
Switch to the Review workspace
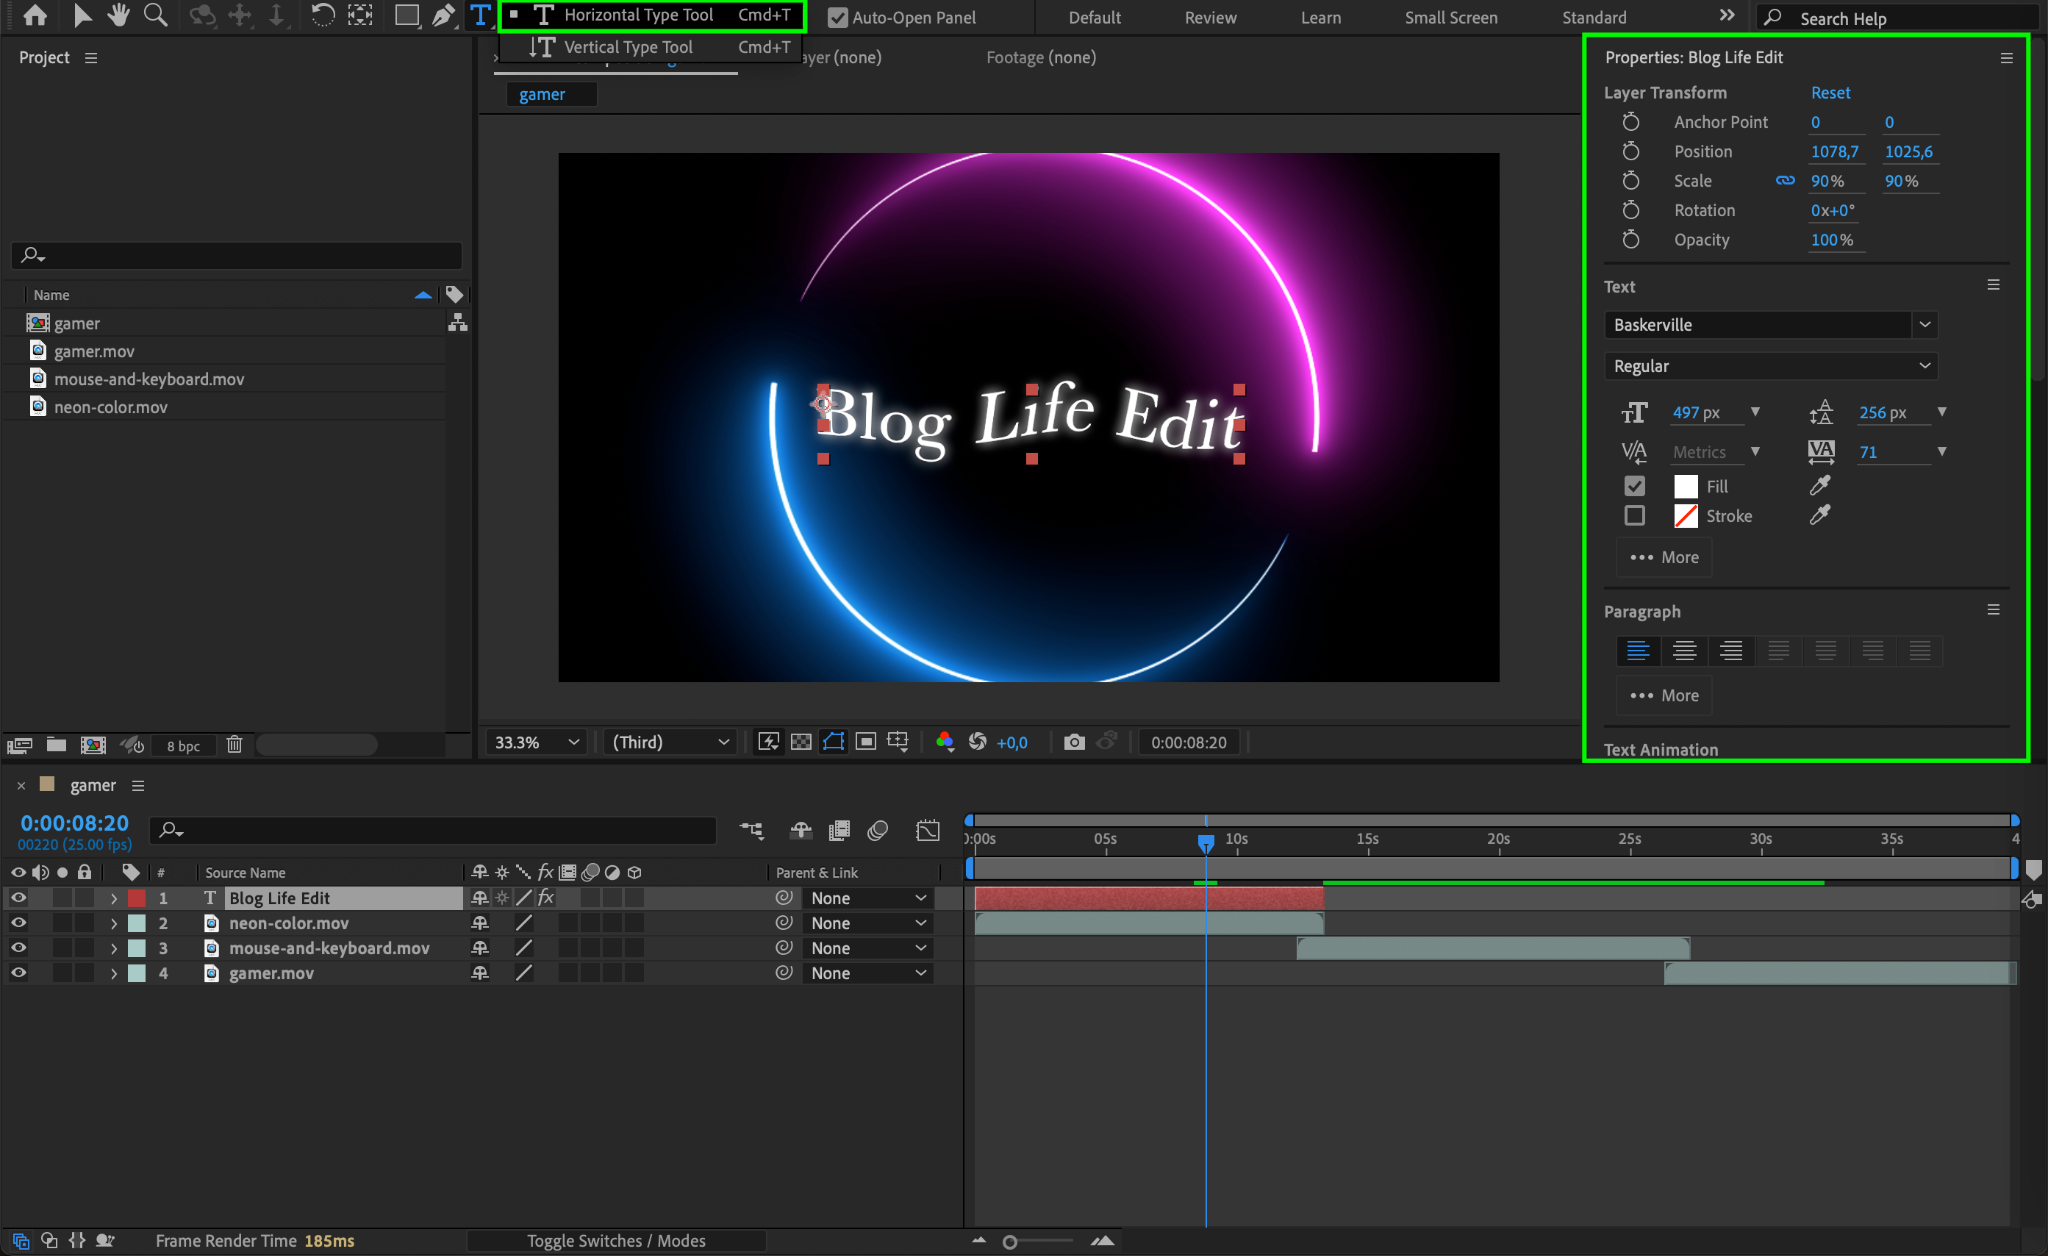[x=1210, y=18]
